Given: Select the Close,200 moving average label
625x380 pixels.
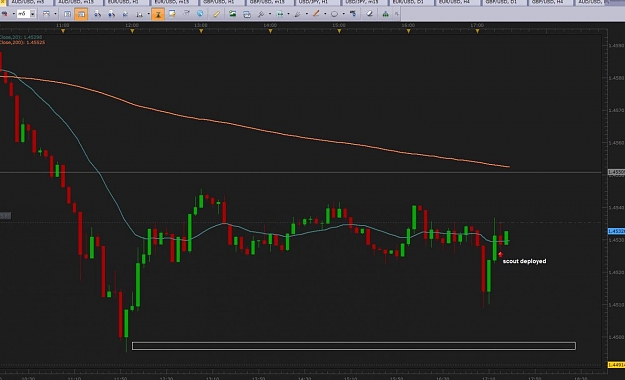Looking at the screenshot, I should point(22,42).
